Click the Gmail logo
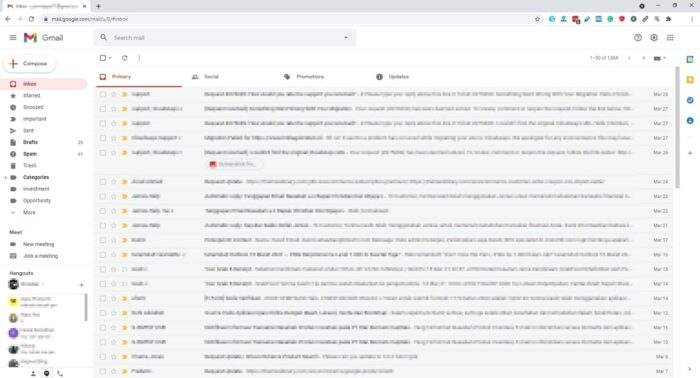This screenshot has width=700, height=378. [43, 37]
